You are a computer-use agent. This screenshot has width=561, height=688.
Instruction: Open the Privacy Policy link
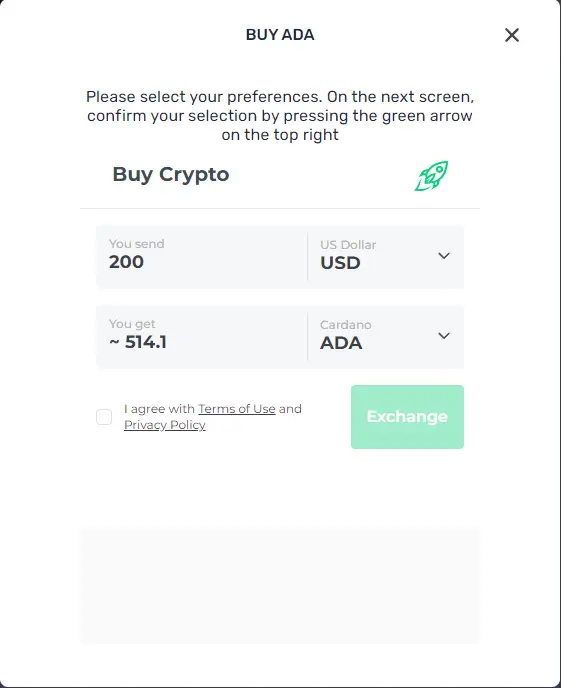pos(164,425)
